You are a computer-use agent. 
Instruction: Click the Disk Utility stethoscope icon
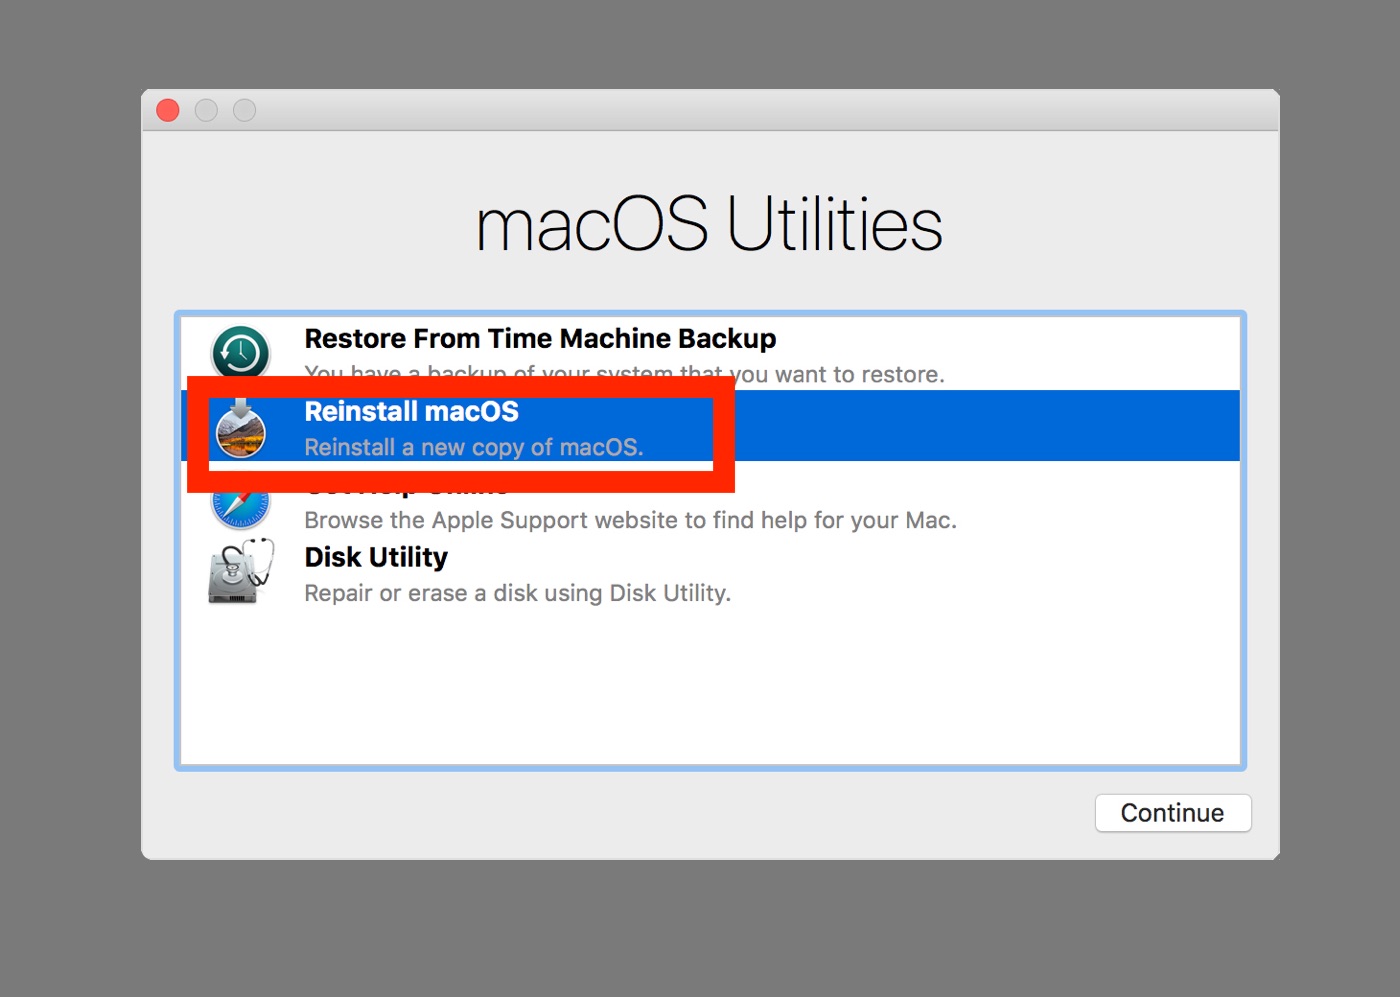(240, 572)
